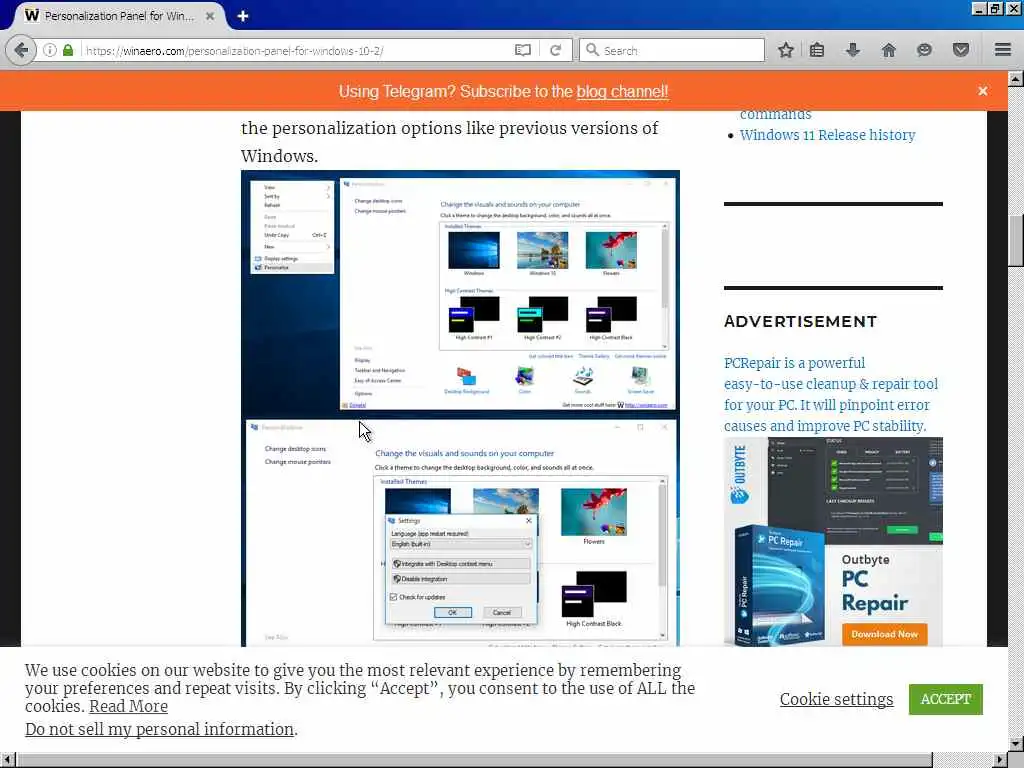Toggle reader view icon in the address bar
The height and width of the screenshot is (768, 1024).
522,50
